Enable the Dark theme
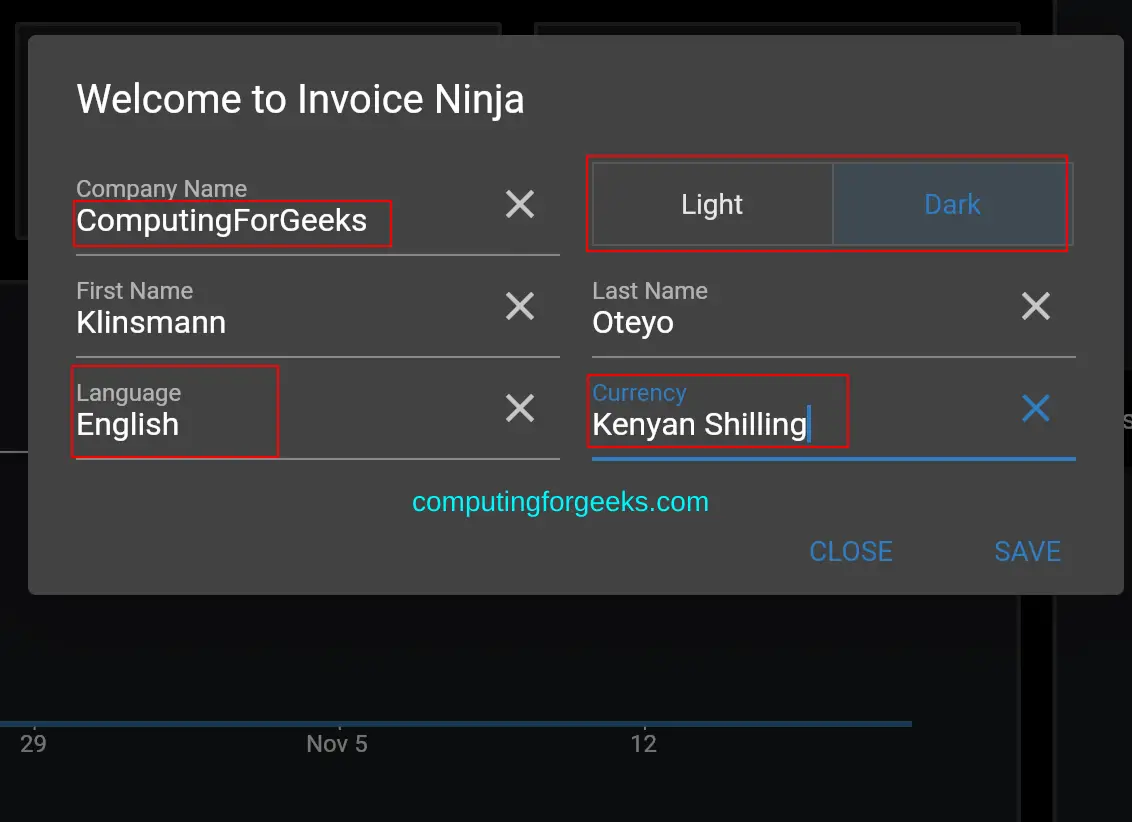The width and height of the screenshot is (1132, 822). pos(951,204)
